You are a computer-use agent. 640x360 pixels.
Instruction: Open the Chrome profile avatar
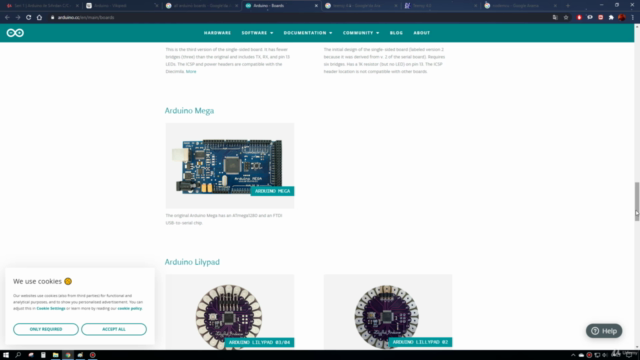click(622, 18)
